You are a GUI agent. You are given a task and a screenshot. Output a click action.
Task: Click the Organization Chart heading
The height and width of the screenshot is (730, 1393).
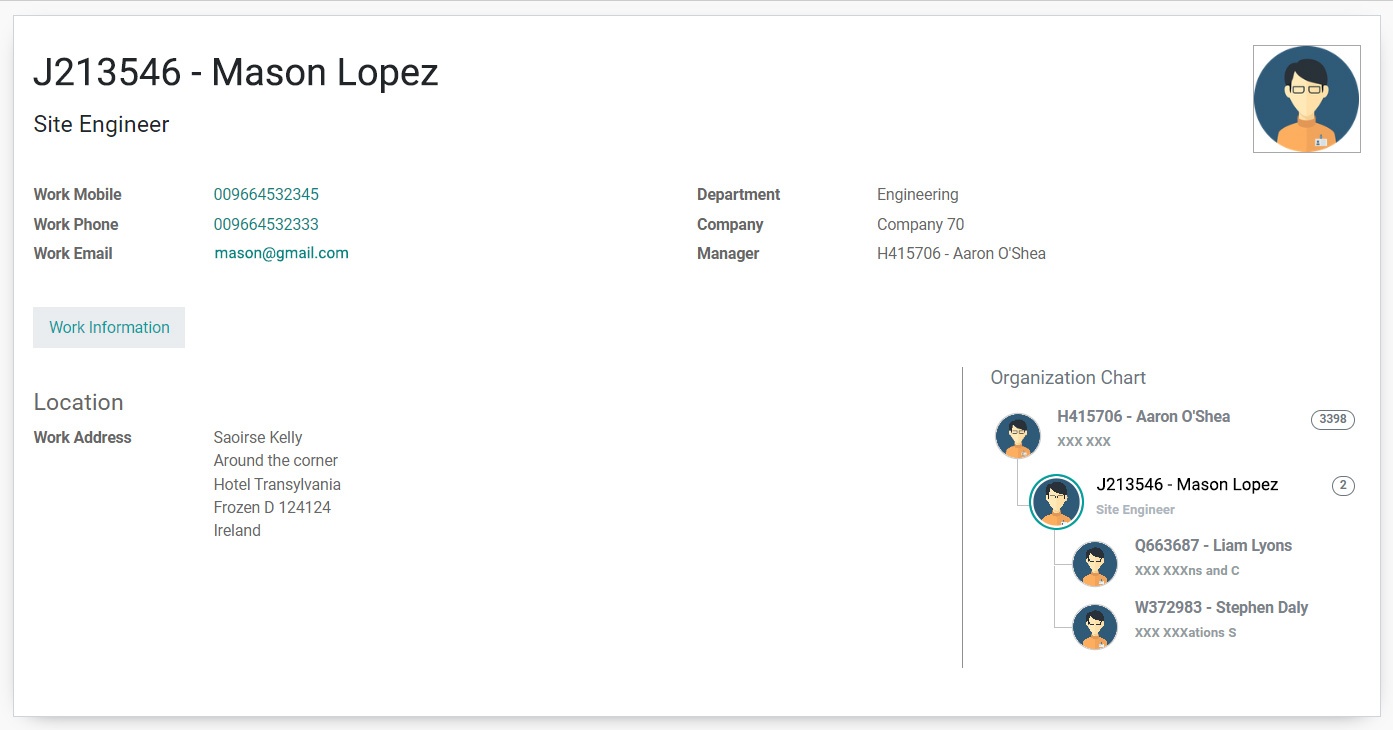coord(1068,377)
